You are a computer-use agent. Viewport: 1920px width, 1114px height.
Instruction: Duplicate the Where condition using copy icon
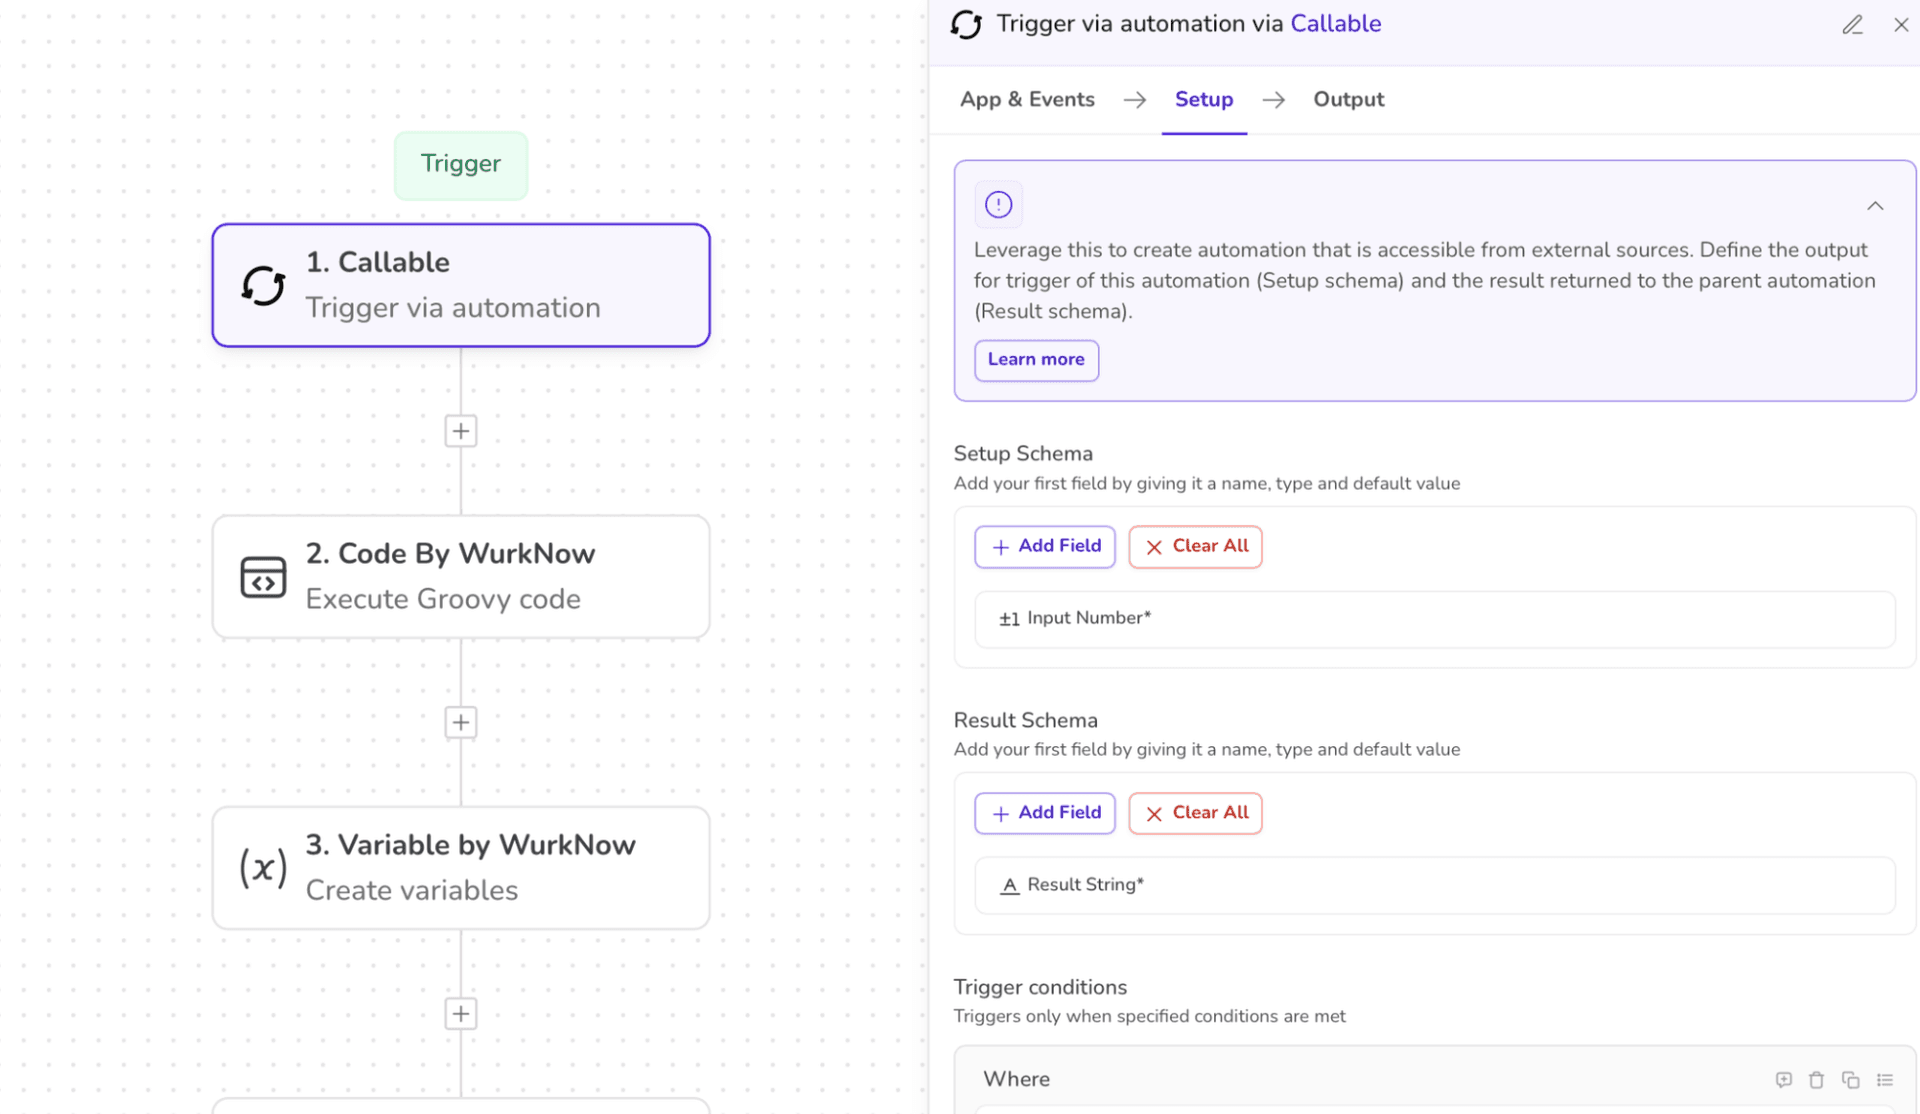point(1850,1080)
